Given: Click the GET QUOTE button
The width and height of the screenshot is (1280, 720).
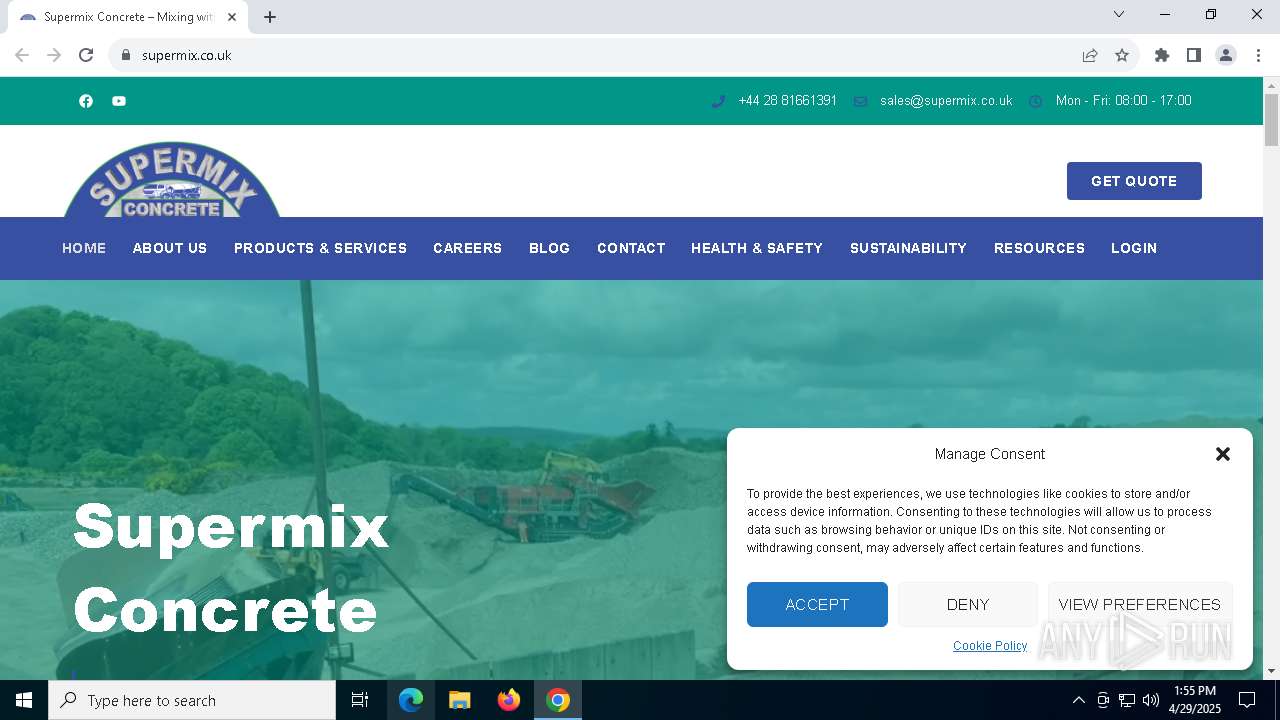Looking at the screenshot, I should [1134, 181].
